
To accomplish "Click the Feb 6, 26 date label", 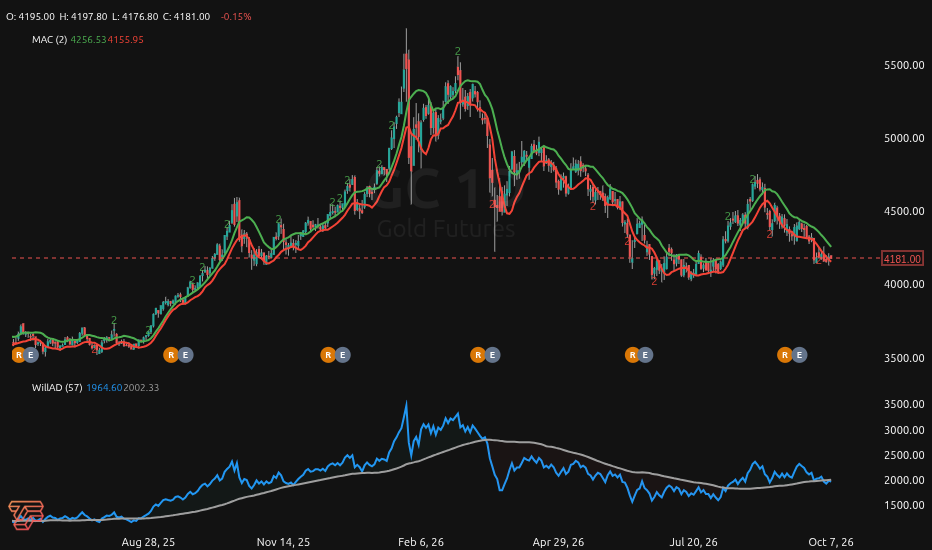I will [421, 542].
